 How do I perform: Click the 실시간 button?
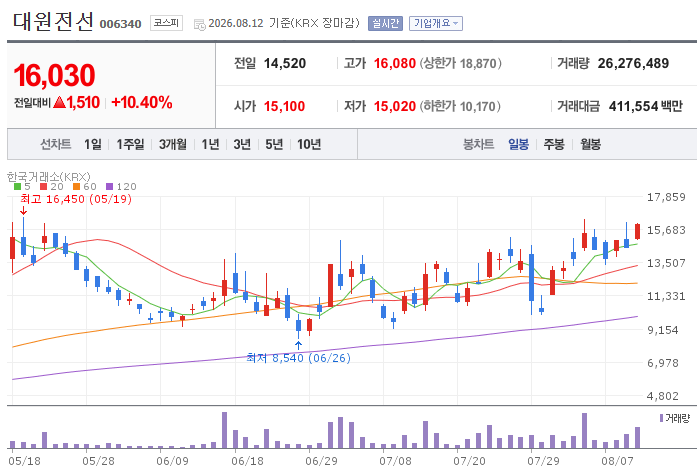tap(385, 23)
